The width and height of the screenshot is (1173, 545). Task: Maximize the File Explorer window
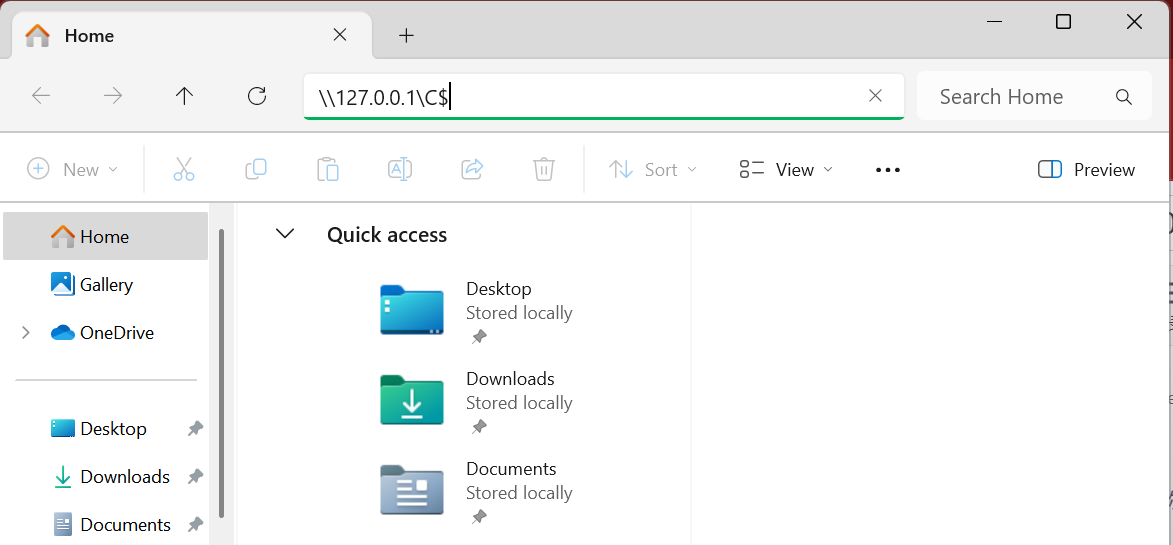(x=1063, y=22)
